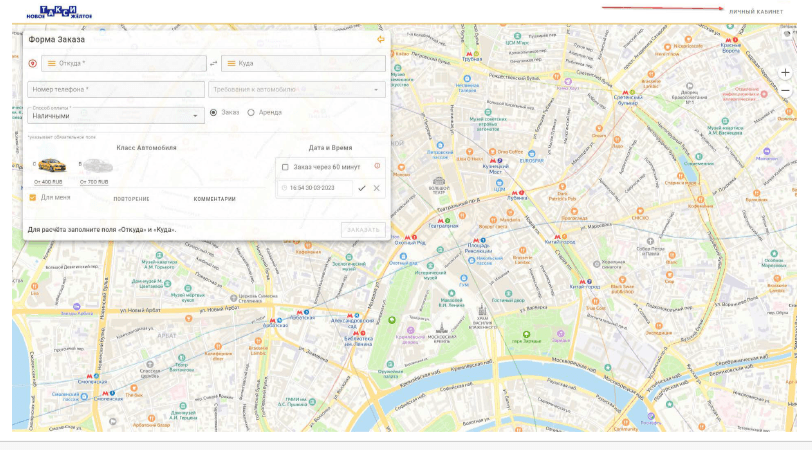Open the Комментарии tab
Image resolution: width=812 pixels, height=450 pixels.
214,199
